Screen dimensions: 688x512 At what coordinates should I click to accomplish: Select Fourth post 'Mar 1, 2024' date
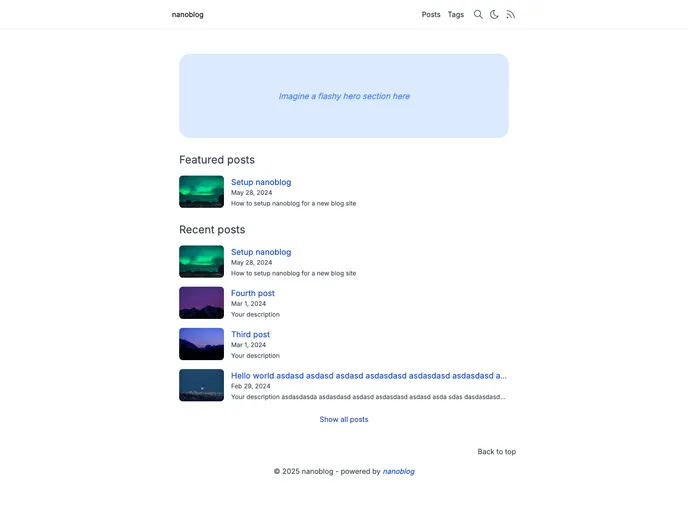click(248, 304)
